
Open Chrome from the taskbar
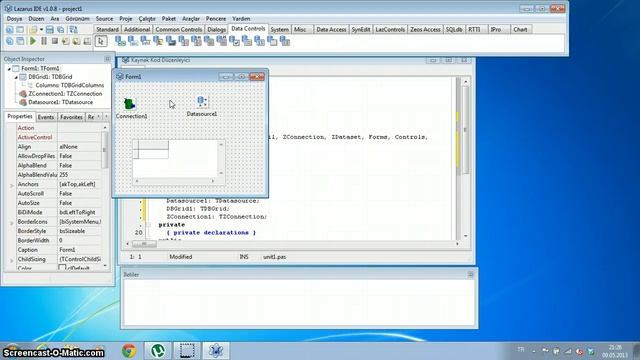(x=129, y=351)
